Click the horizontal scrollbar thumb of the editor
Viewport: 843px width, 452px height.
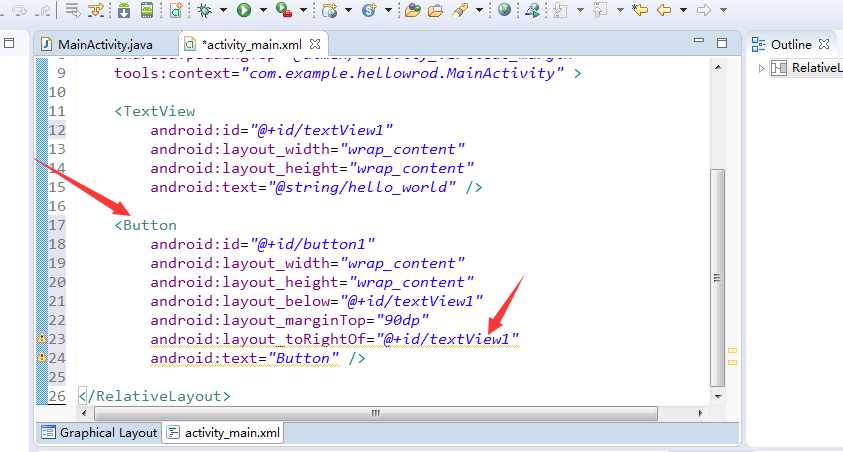point(376,413)
